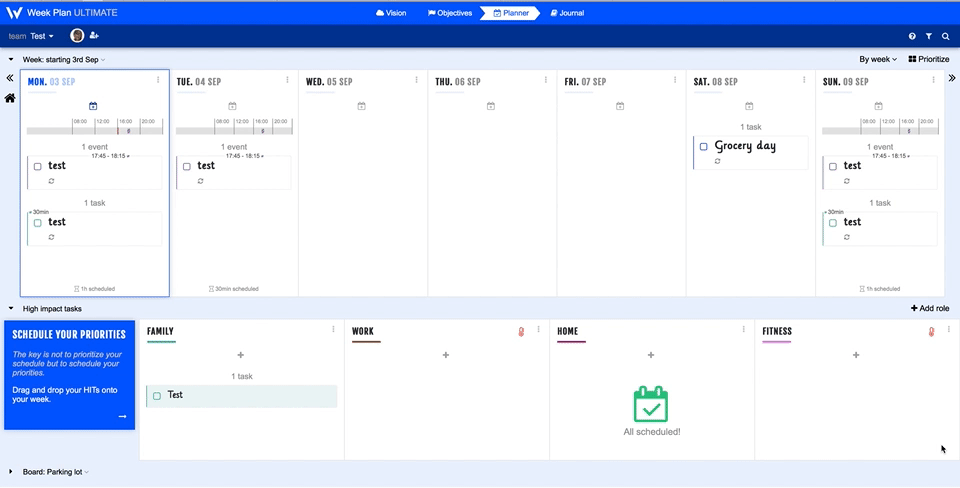Click Tuesday's day timeline bar
This screenshot has height=488, width=960.
click(234, 130)
